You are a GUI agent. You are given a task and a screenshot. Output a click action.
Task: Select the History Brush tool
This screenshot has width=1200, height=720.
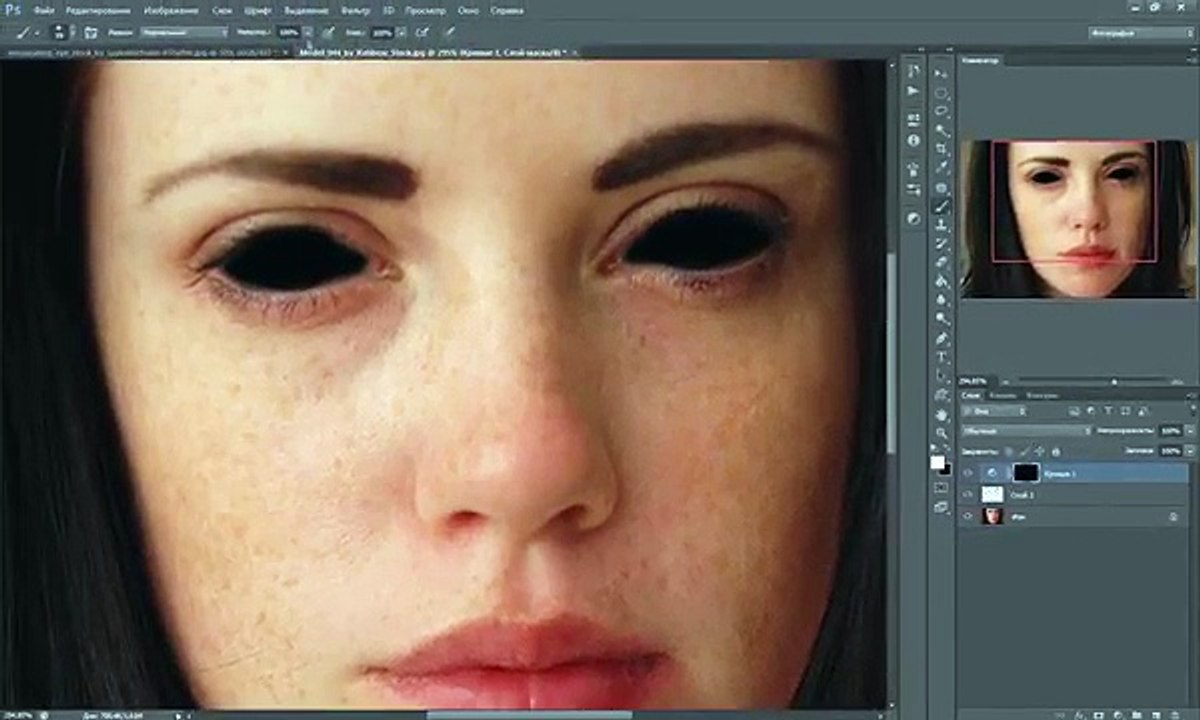pos(941,244)
